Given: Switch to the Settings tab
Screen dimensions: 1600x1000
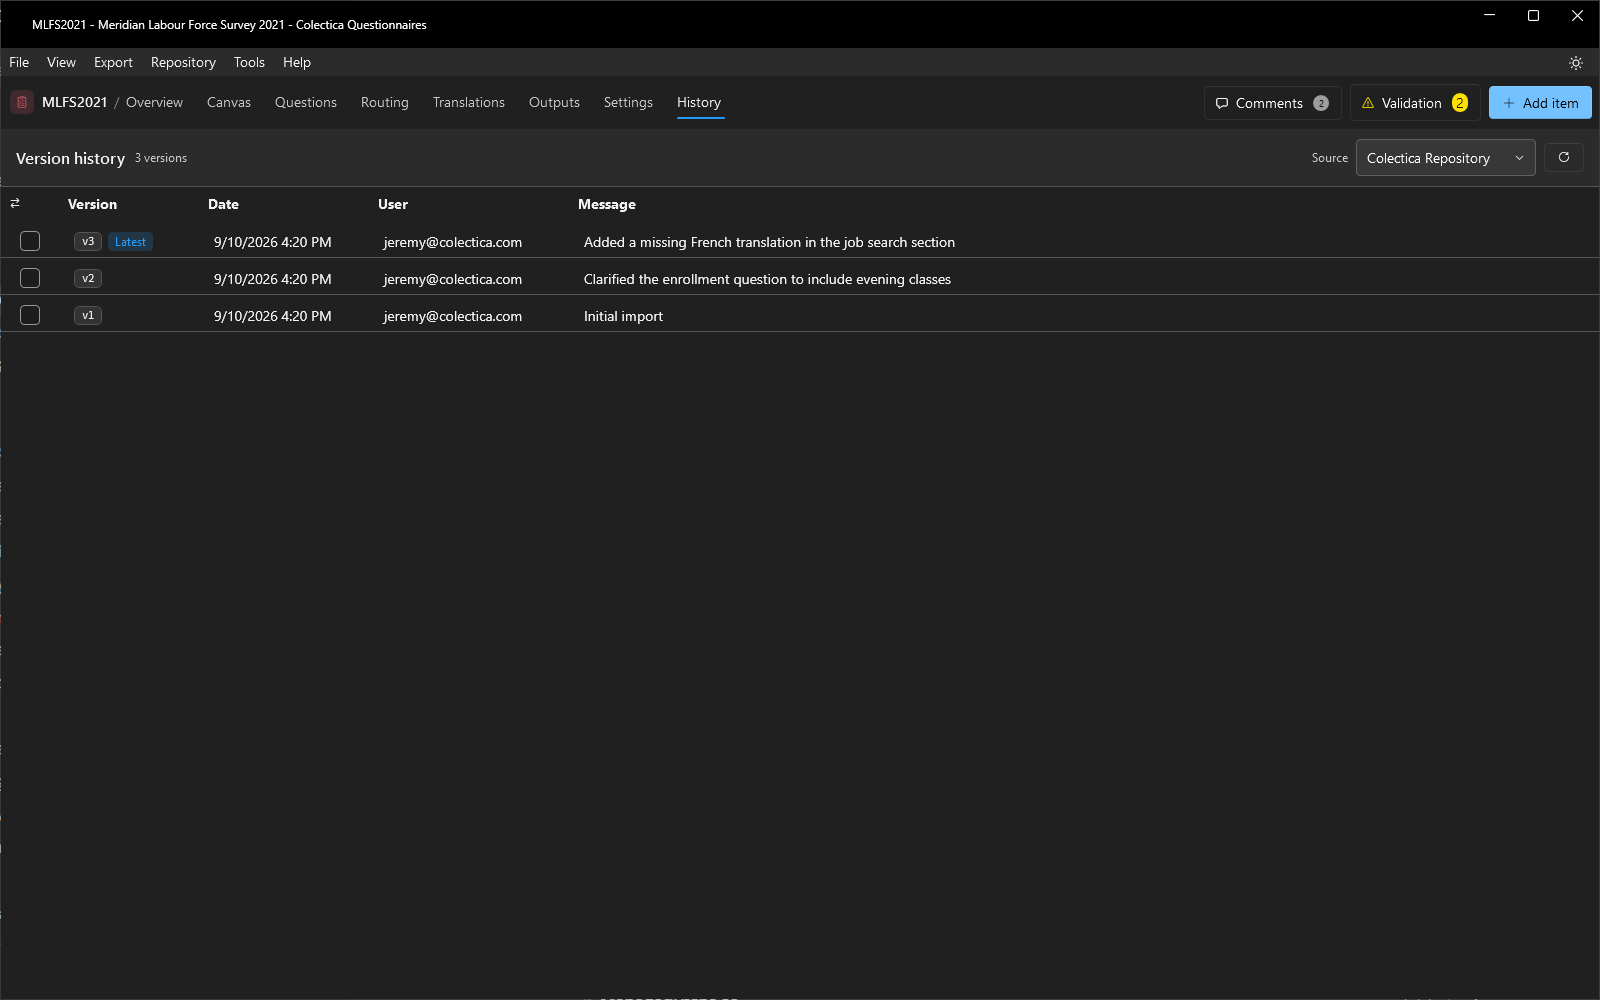Looking at the screenshot, I should pos(628,102).
